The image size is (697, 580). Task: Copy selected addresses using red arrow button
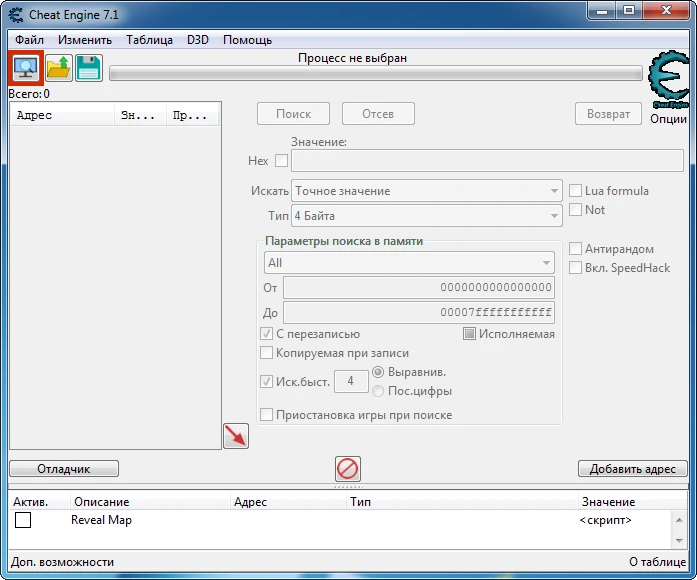point(236,436)
